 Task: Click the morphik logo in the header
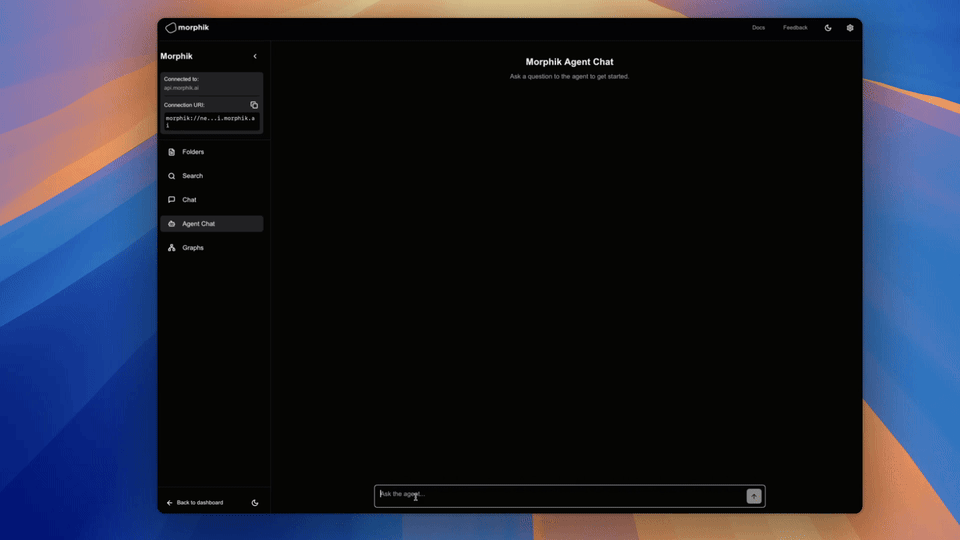(x=187, y=28)
